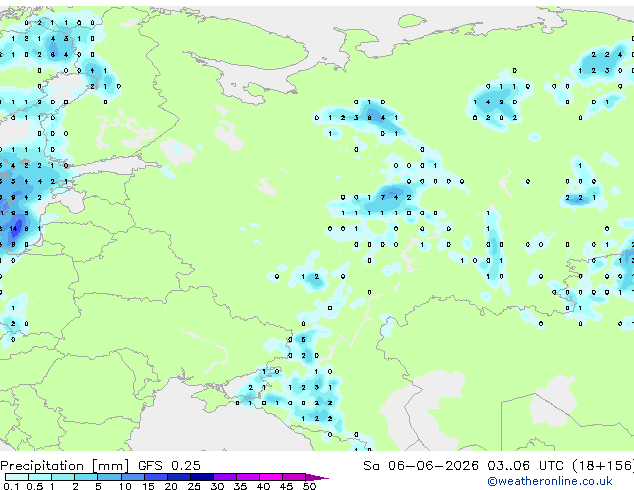Click the legend label '20'
634x490 pixels.
pyautogui.click(x=171, y=486)
